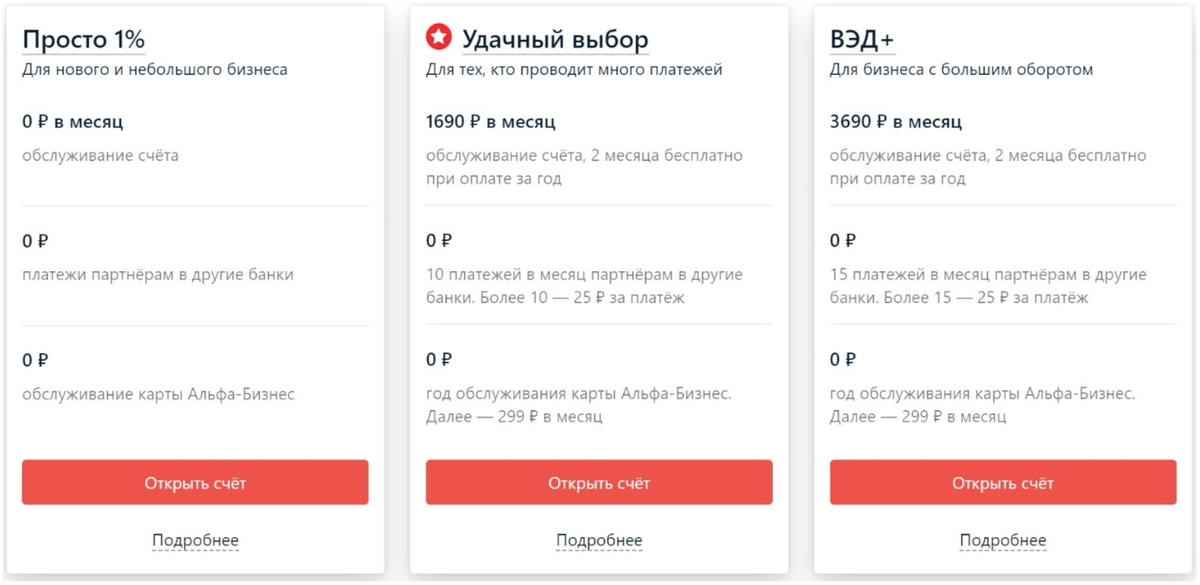Select the 1690 ₽ в месяц price text
The width and height of the screenshot is (1200, 585).
coord(491,122)
